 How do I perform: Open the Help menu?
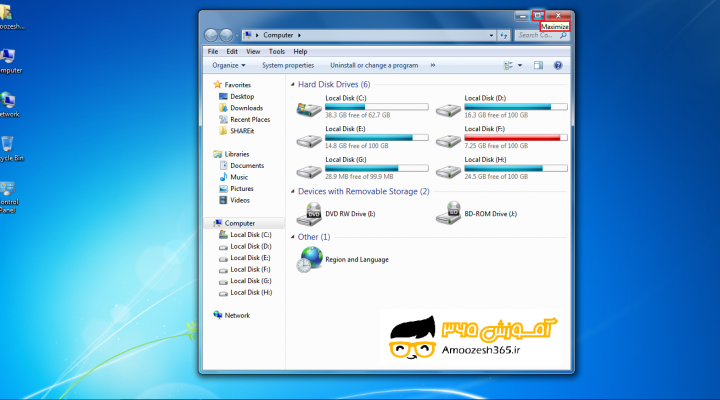pos(300,51)
